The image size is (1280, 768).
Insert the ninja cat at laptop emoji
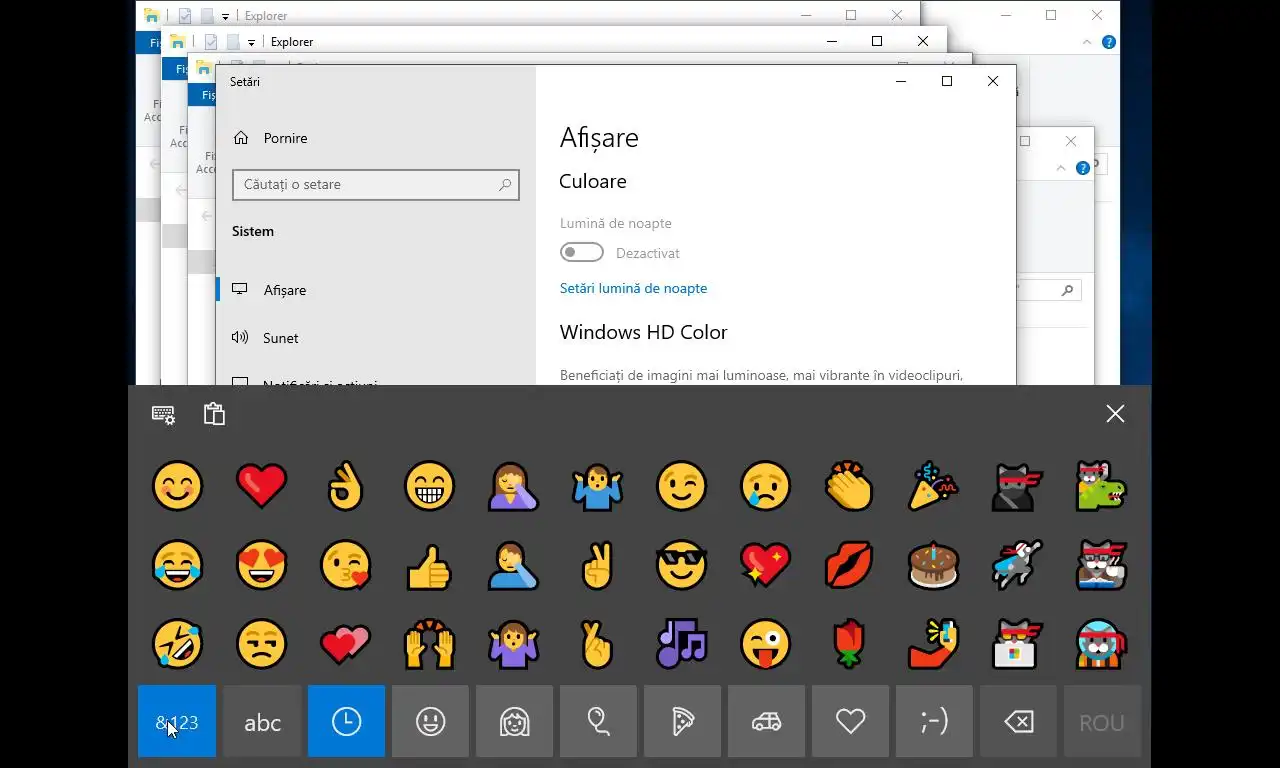(x=1017, y=643)
